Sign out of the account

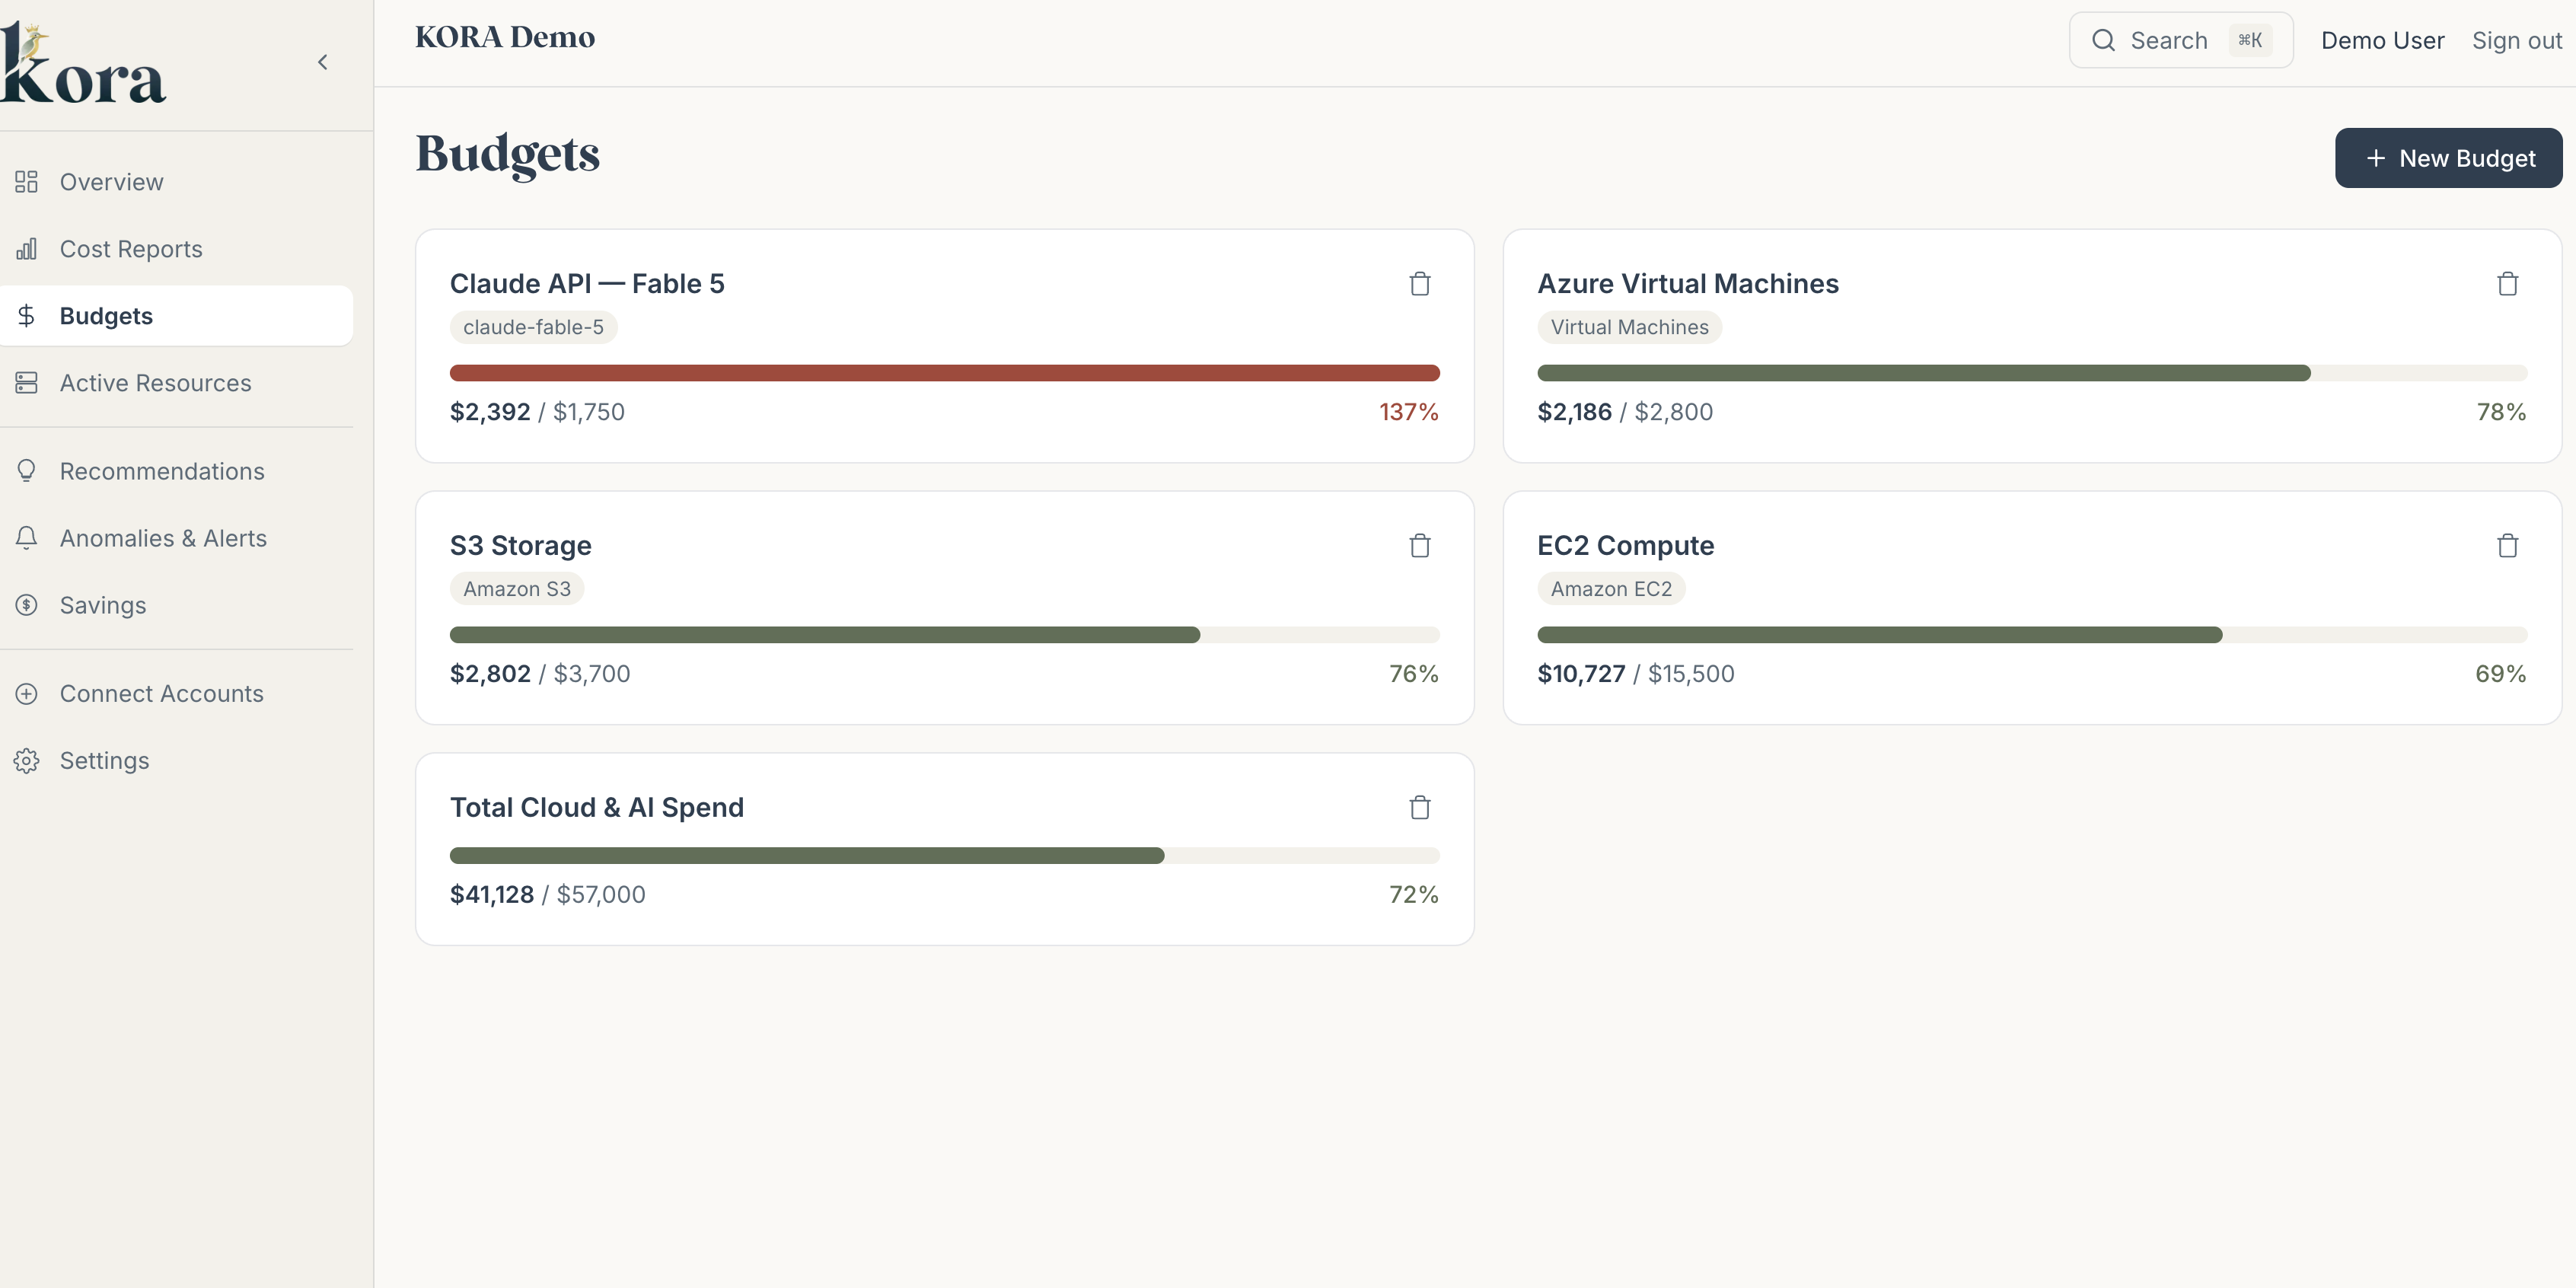click(2516, 41)
